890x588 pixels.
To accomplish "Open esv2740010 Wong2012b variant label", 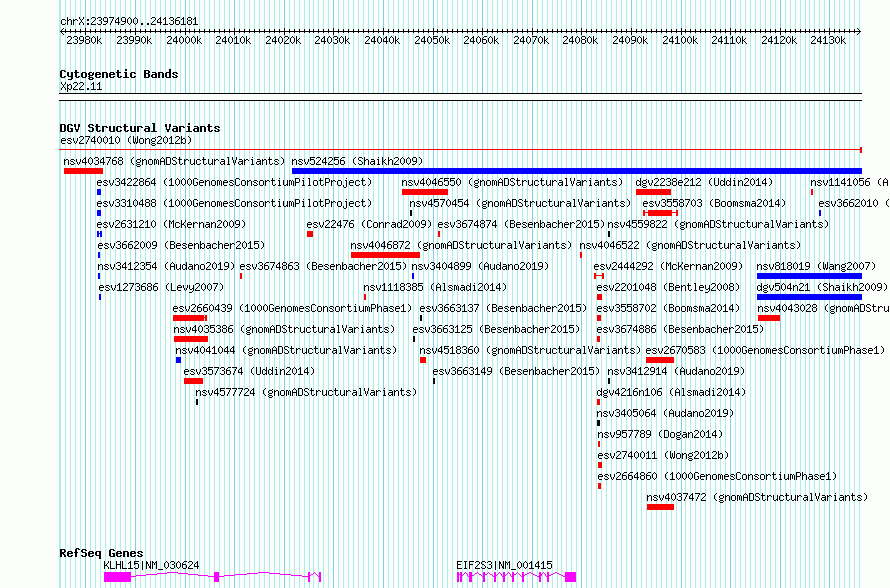I will [126, 140].
